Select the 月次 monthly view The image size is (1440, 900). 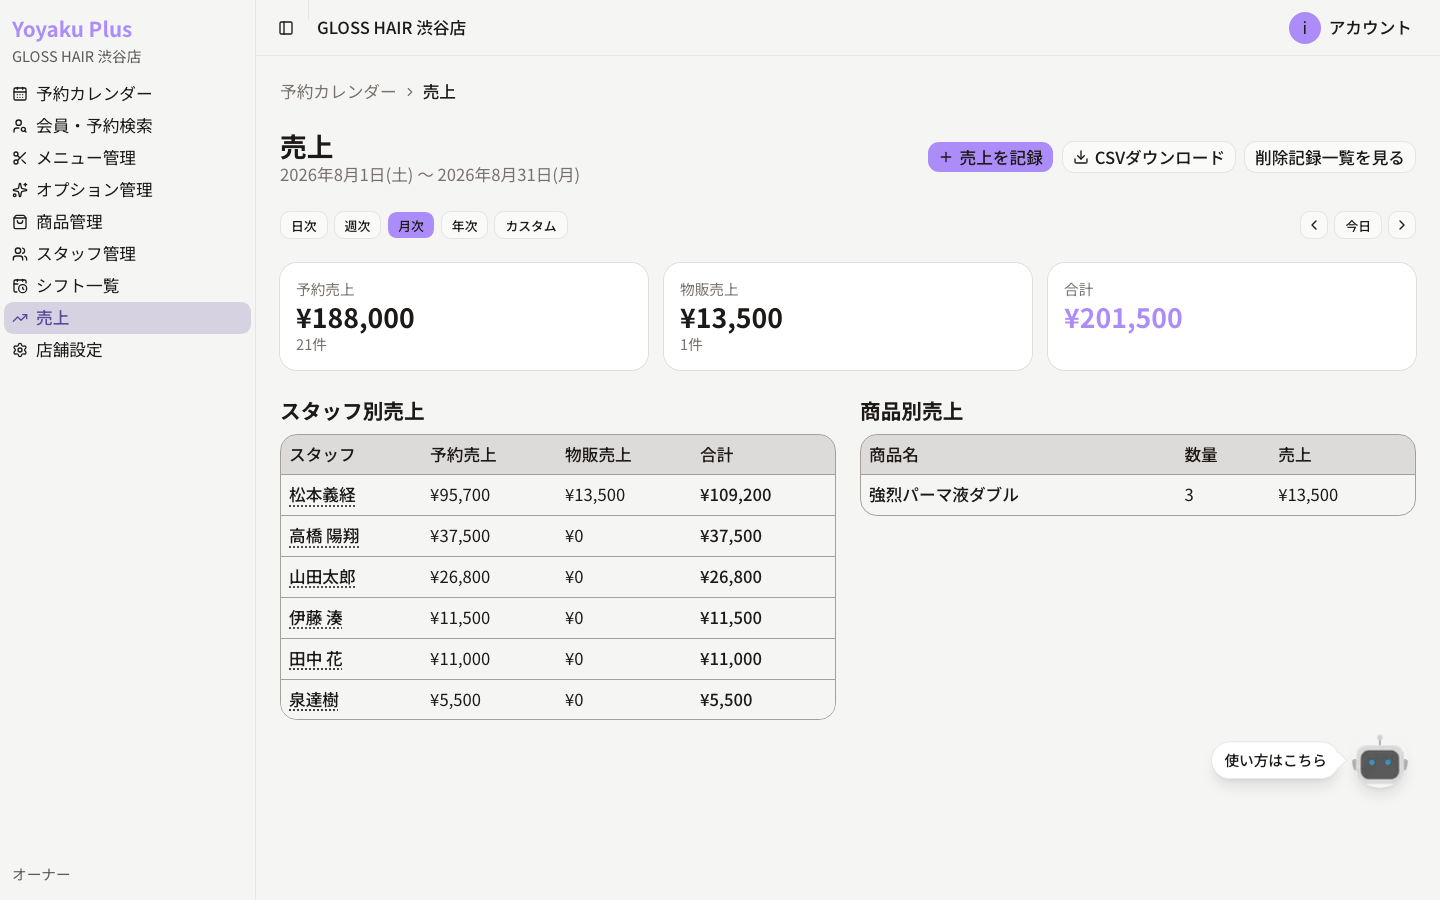coord(411,225)
